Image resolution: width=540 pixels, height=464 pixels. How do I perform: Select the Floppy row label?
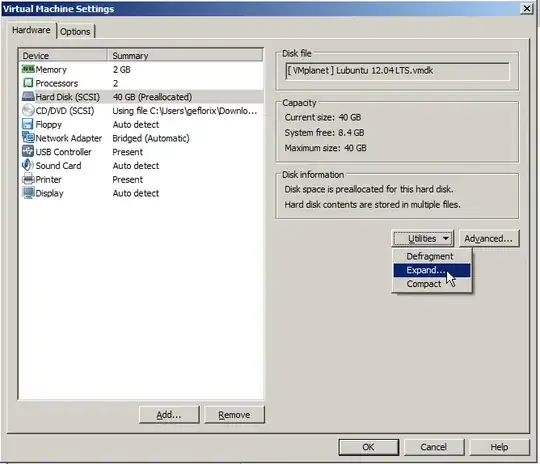(x=49, y=125)
